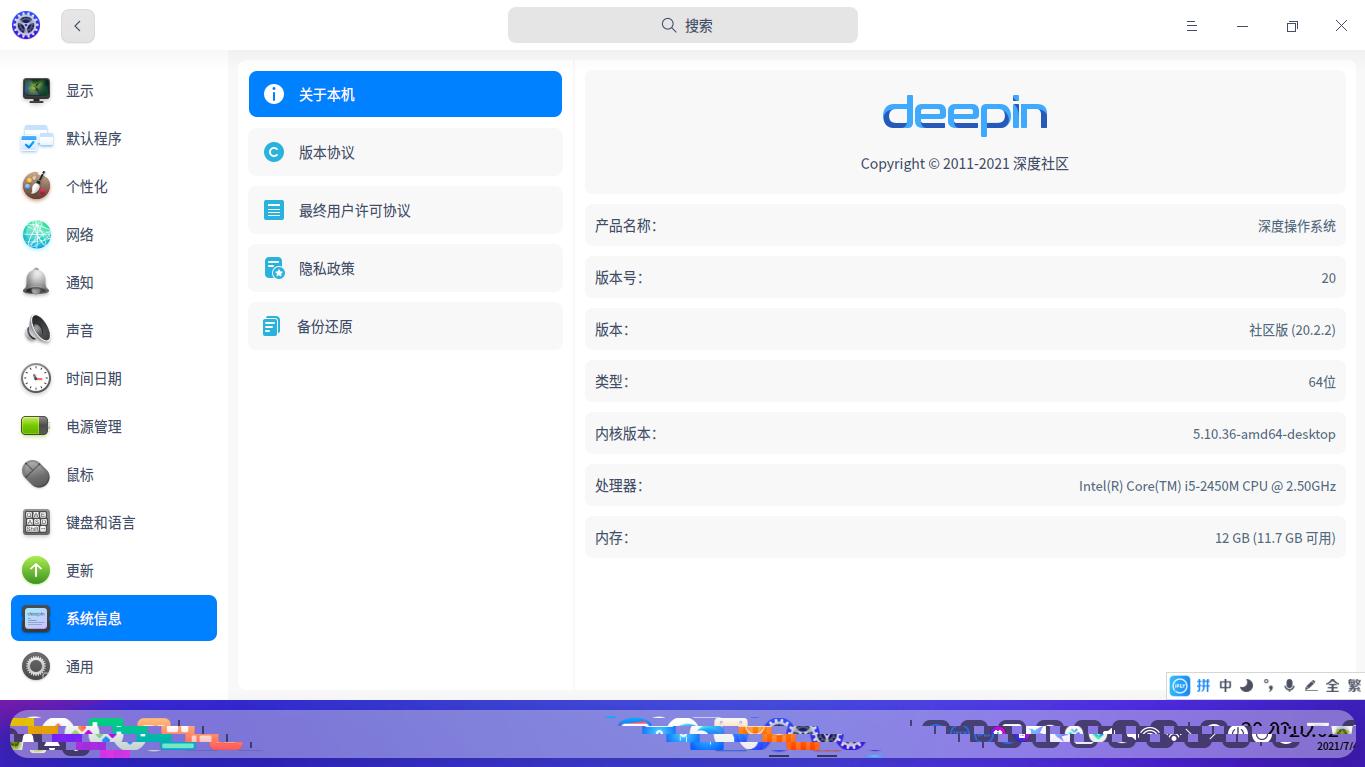
Task: Open the 网络 network settings
Action: point(114,234)
